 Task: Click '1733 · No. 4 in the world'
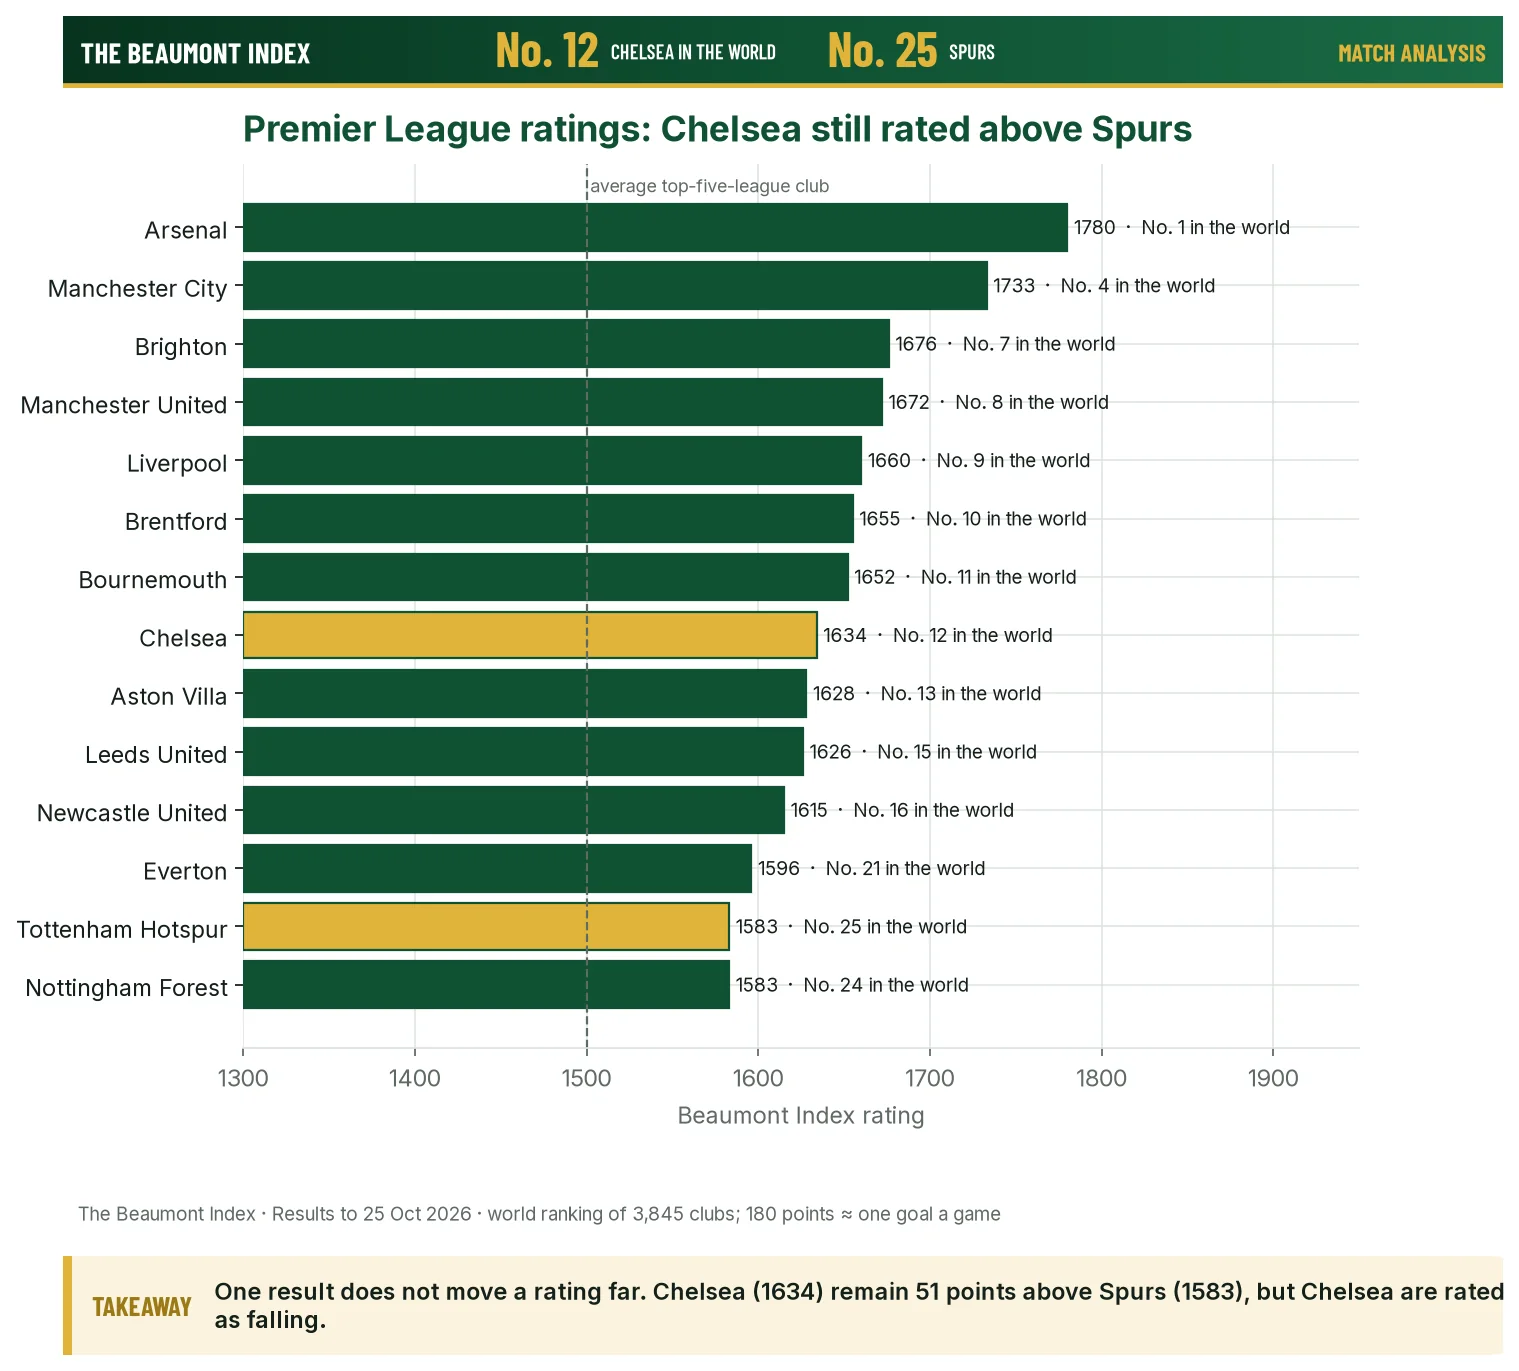[1104, 286]
